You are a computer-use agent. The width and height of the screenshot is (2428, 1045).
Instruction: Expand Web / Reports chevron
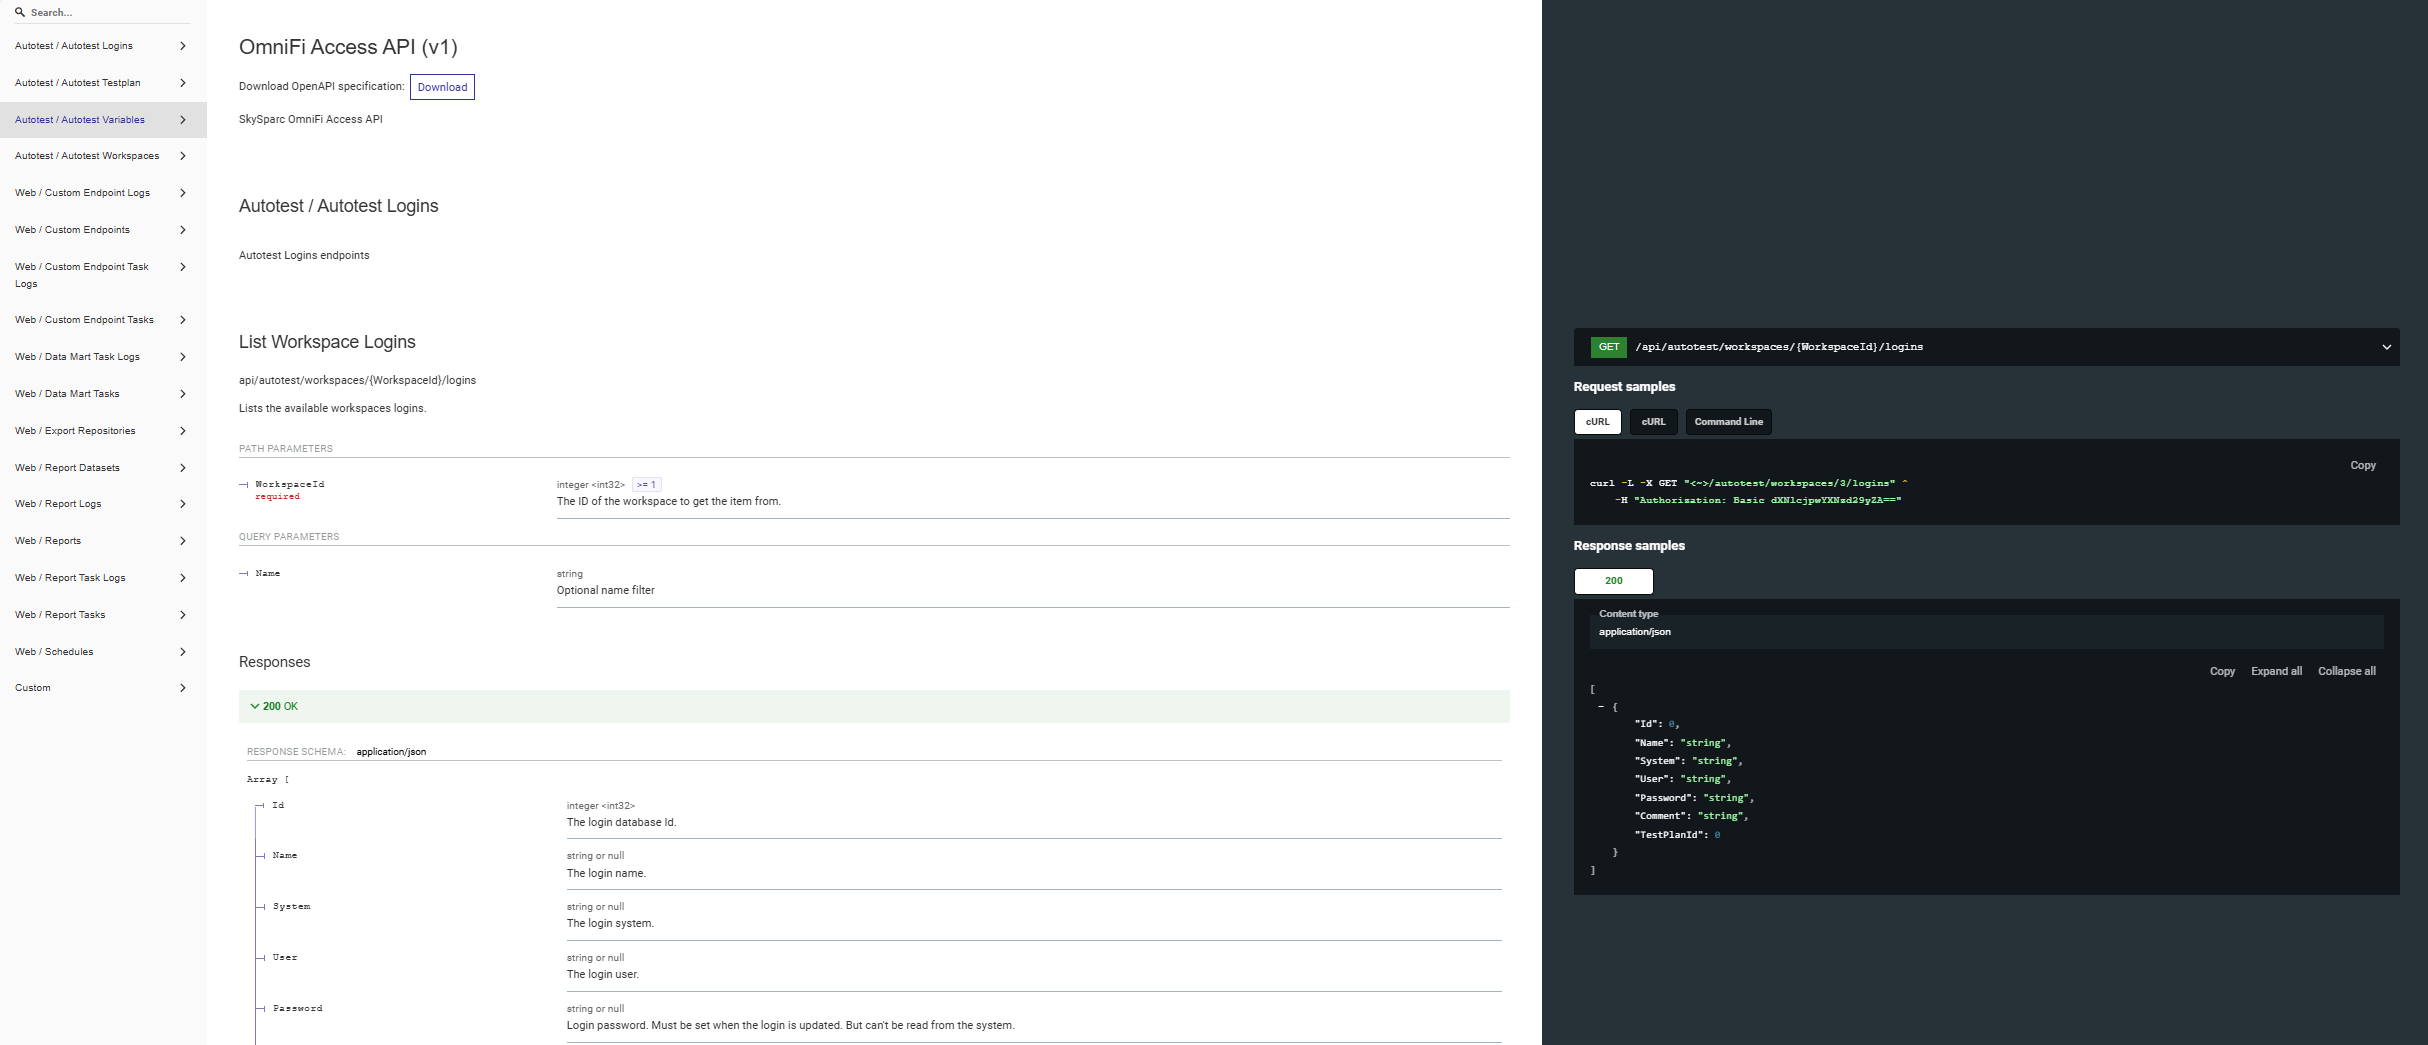coord(183,541)
